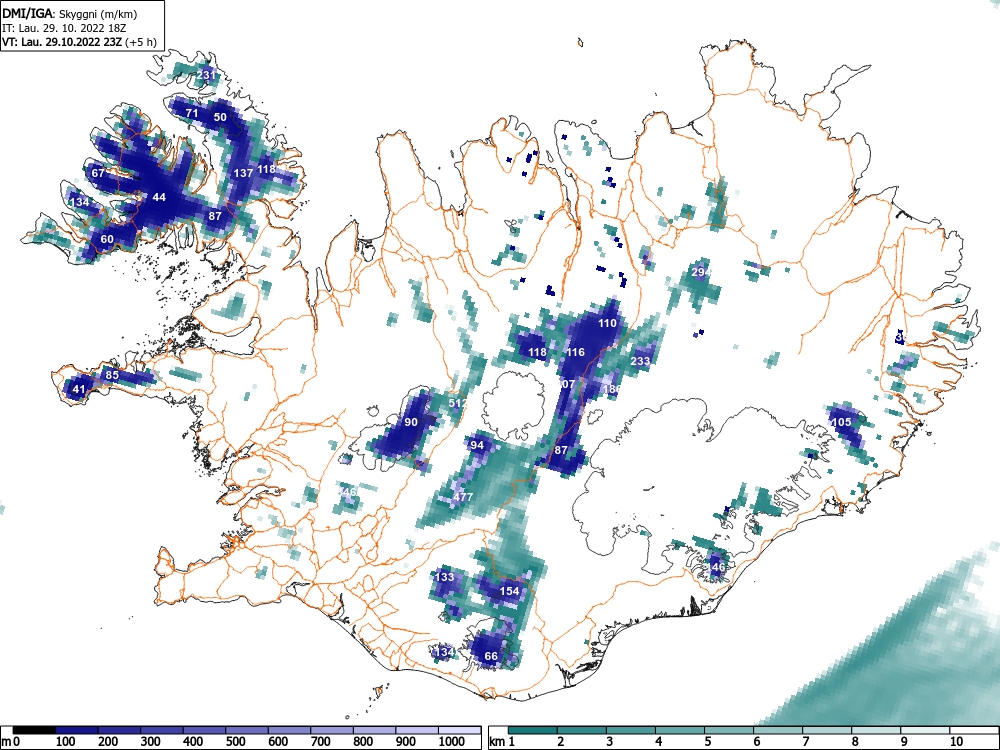The image size is (1000, 750).
Task: Select the map label "186"
Action: [611, 389]
